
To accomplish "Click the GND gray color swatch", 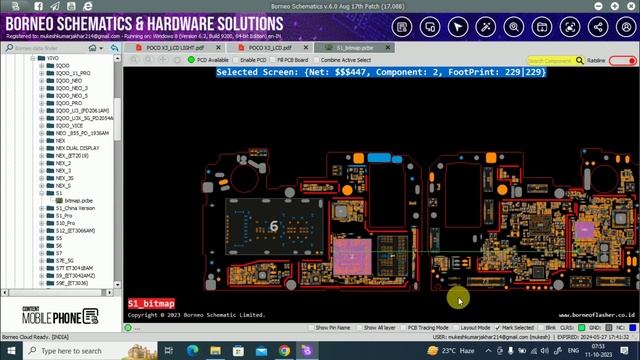I will [609, 328].
